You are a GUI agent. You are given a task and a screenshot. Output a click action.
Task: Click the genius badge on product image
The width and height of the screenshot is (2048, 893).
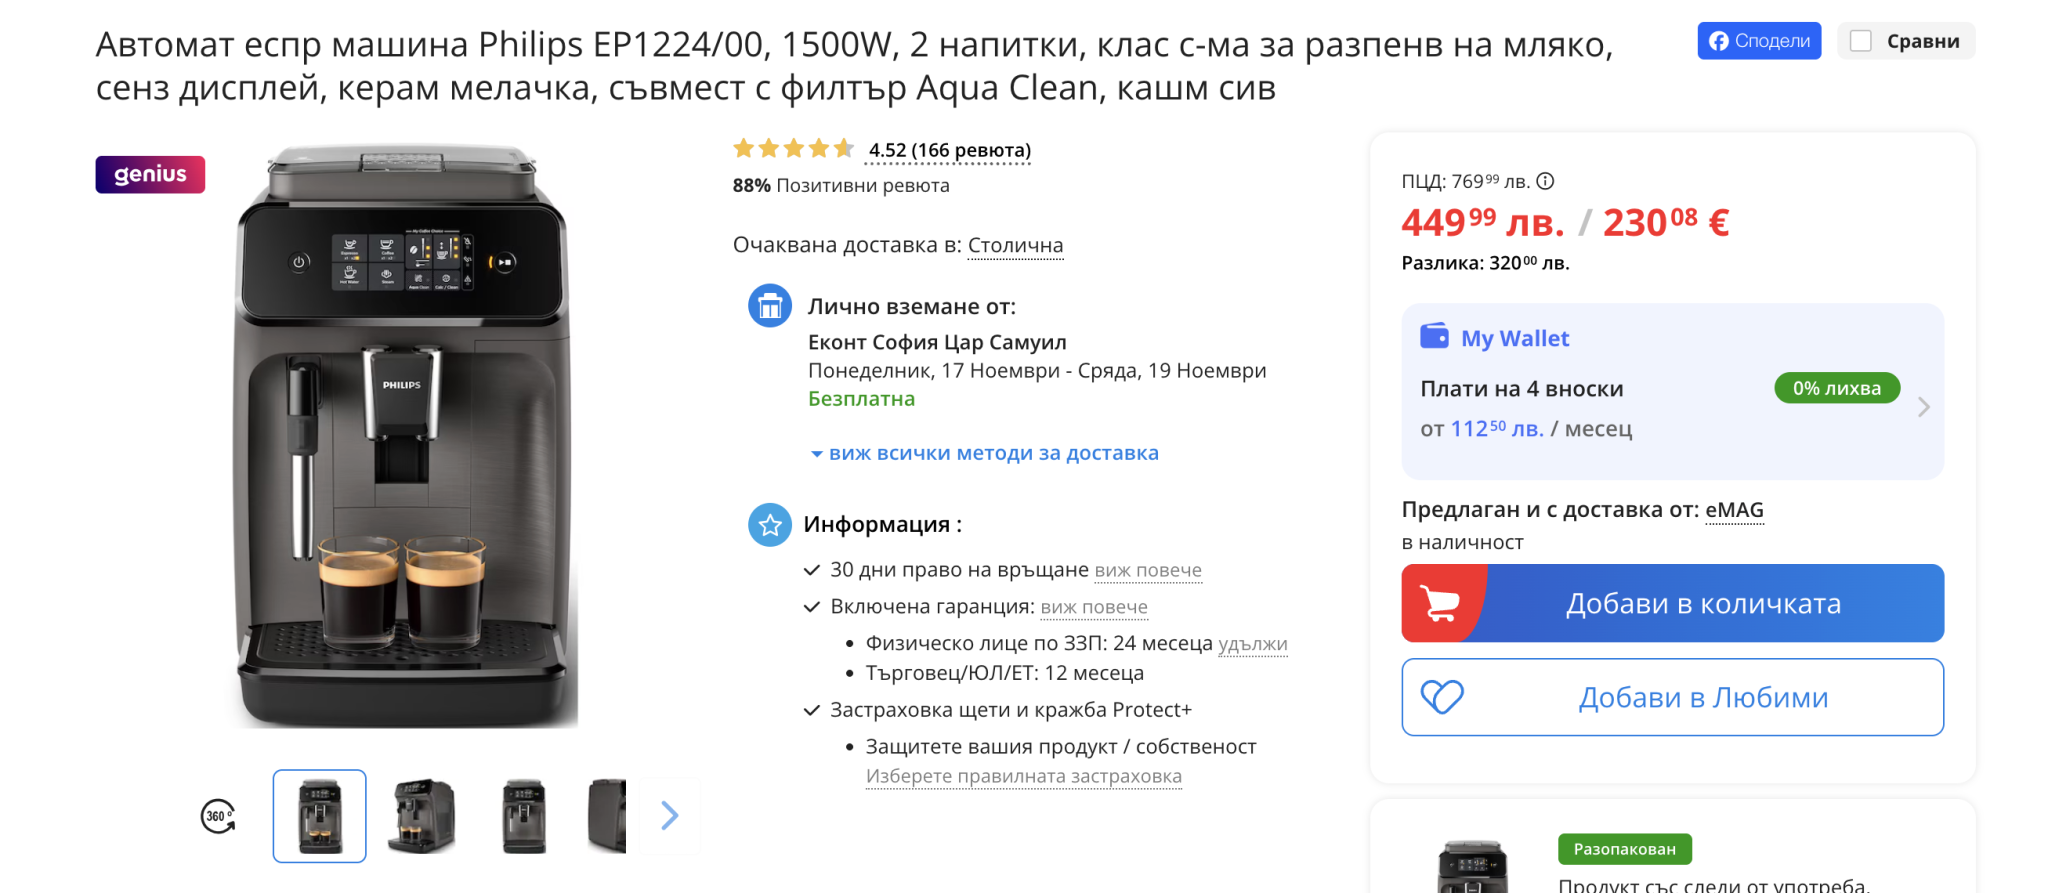[x=150, y=174]
